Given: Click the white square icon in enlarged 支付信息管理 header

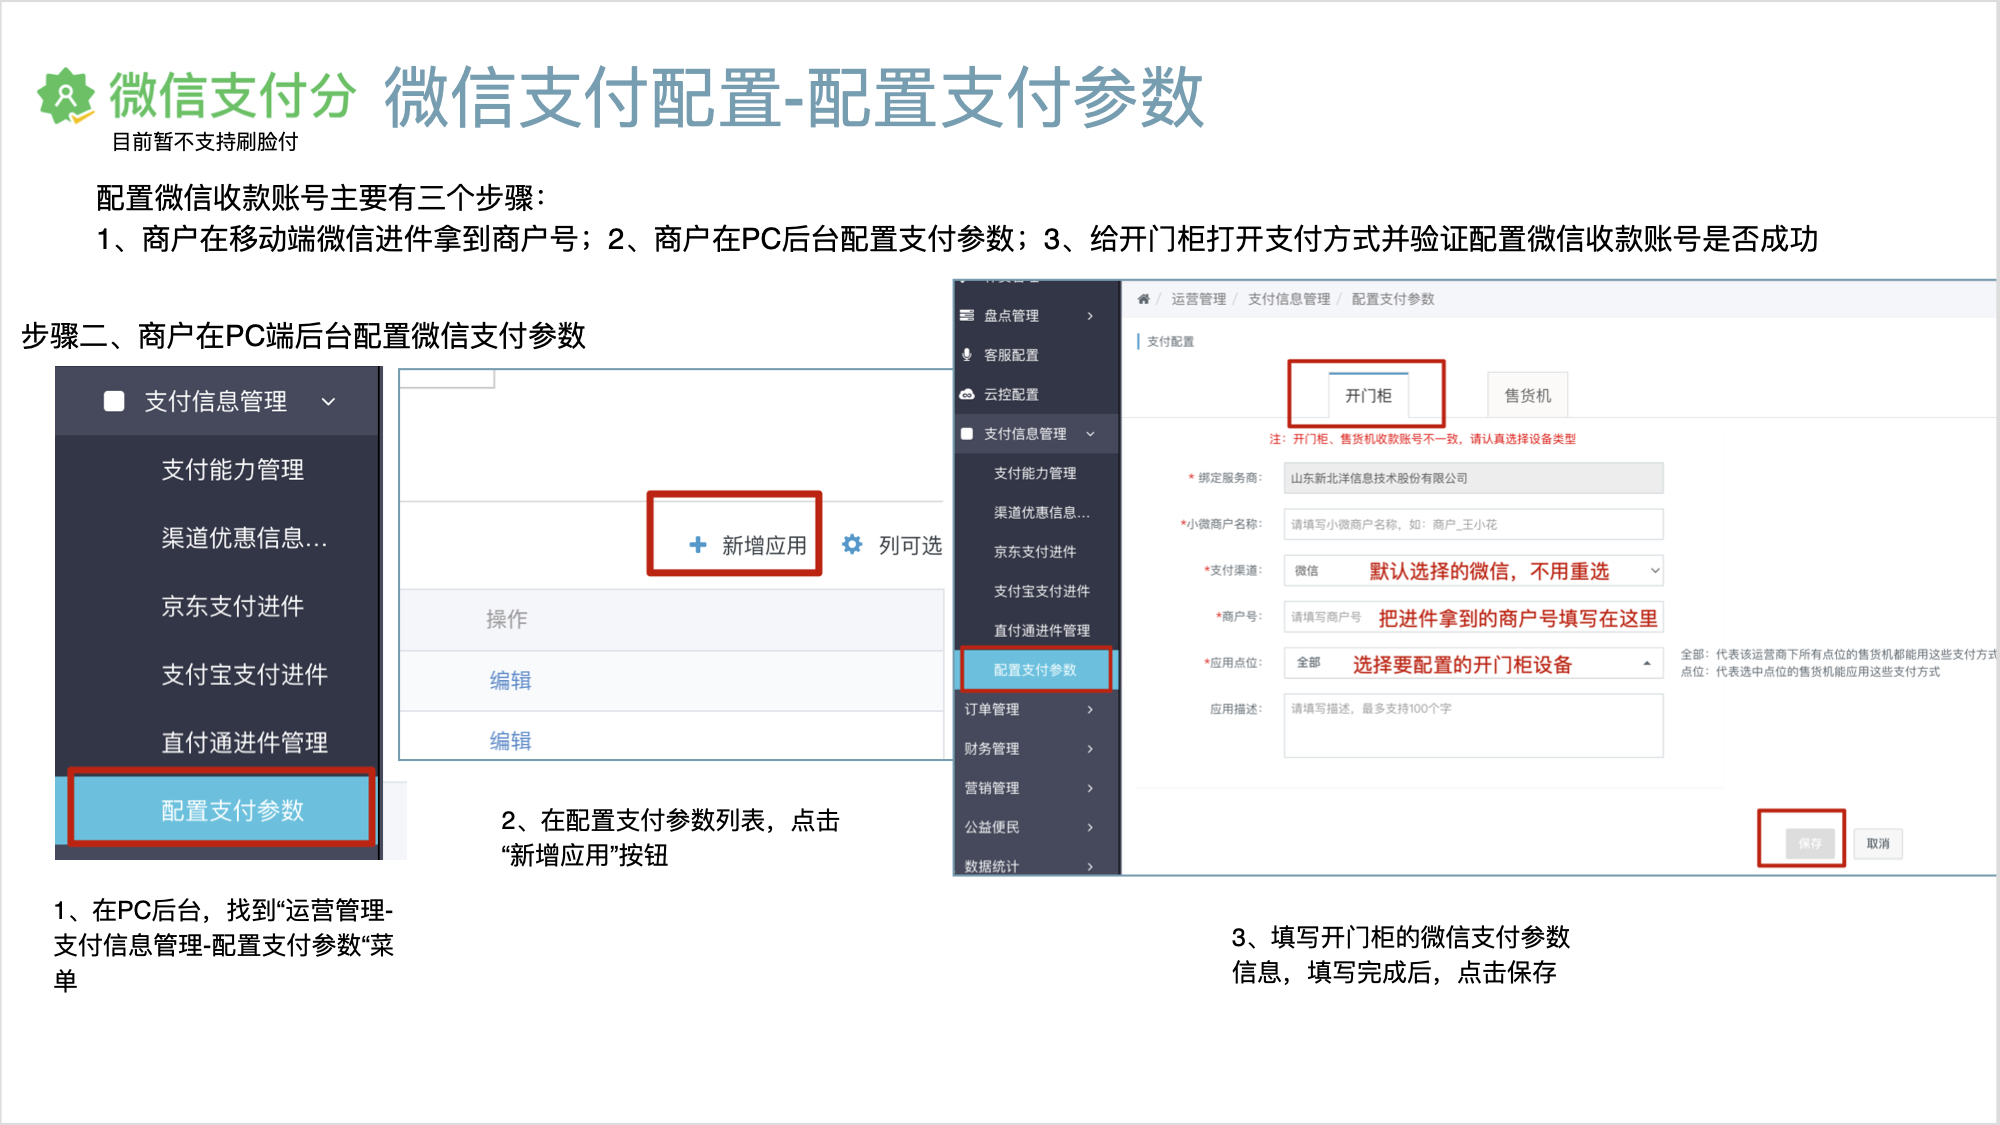Looking at the screenshot, I should pos(114,401).
